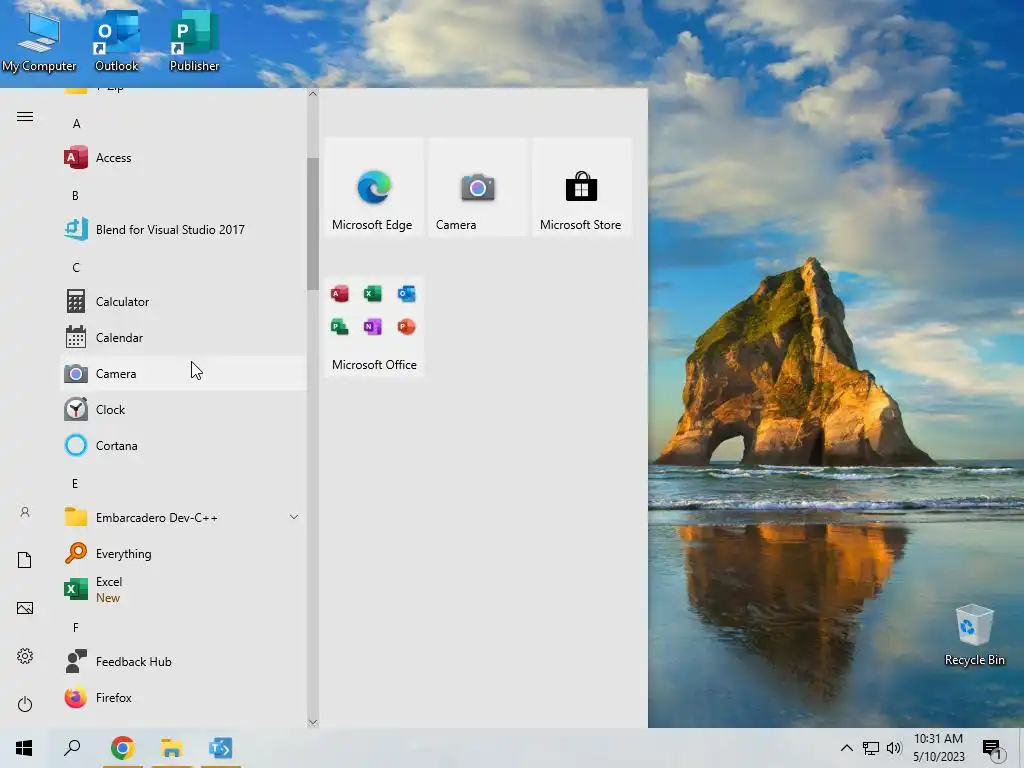Jump to letter A section header
This screenshot has width=1024, height=768.
click(x=76, y=123)
